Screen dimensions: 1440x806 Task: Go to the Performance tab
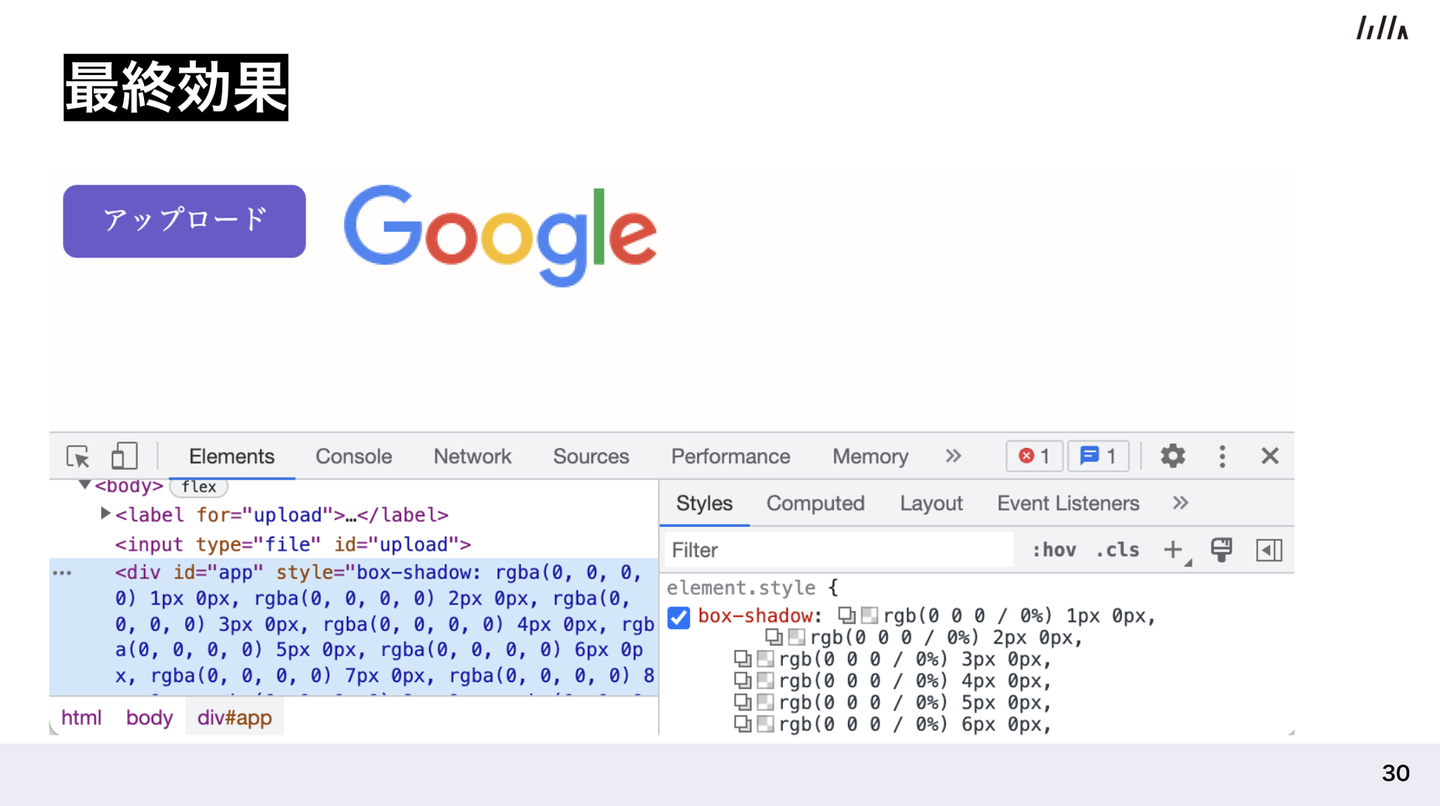(x=731, y=456)
